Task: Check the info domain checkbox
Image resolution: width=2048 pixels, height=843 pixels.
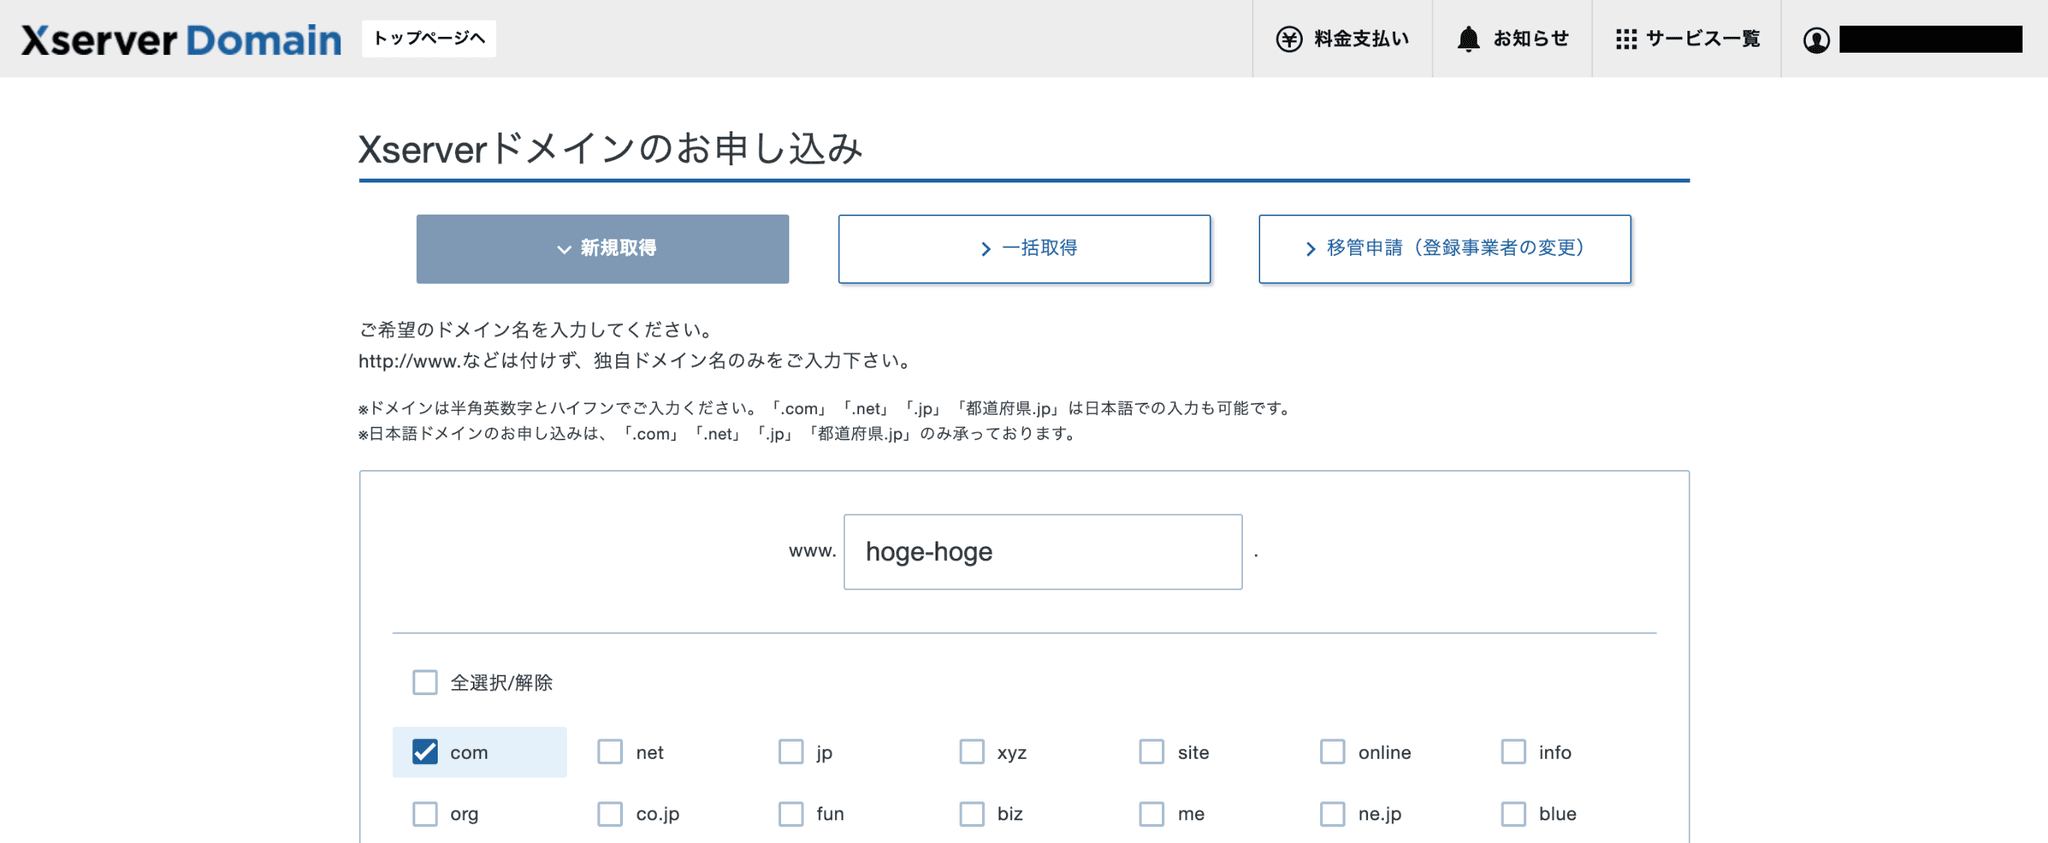Action: [x=1514, y=752]
